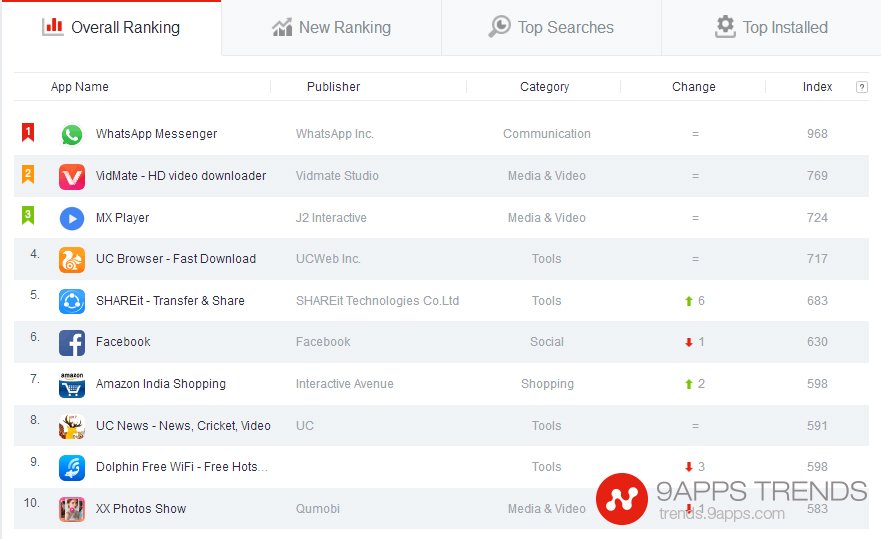Click the Change column header
Screen dimensions: 881x539
[694, 87]
